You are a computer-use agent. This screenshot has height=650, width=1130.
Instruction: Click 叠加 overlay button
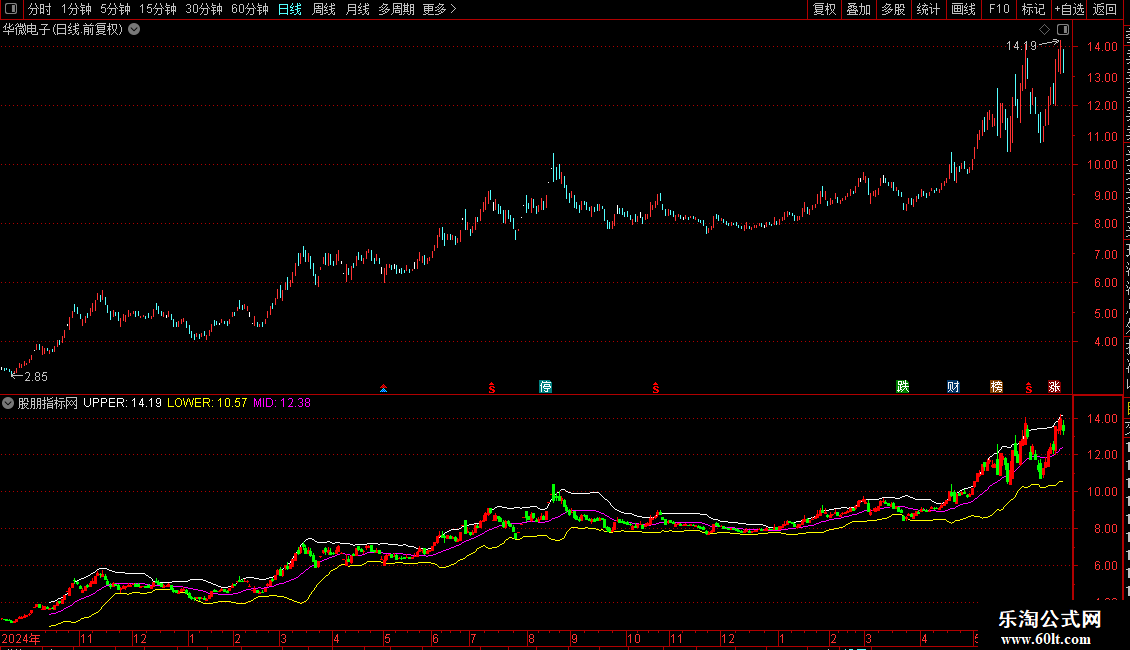(859, 9)
